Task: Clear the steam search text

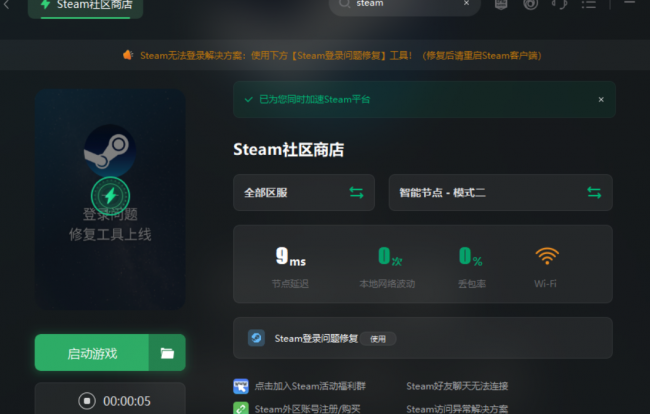Action: pos(466,3)
